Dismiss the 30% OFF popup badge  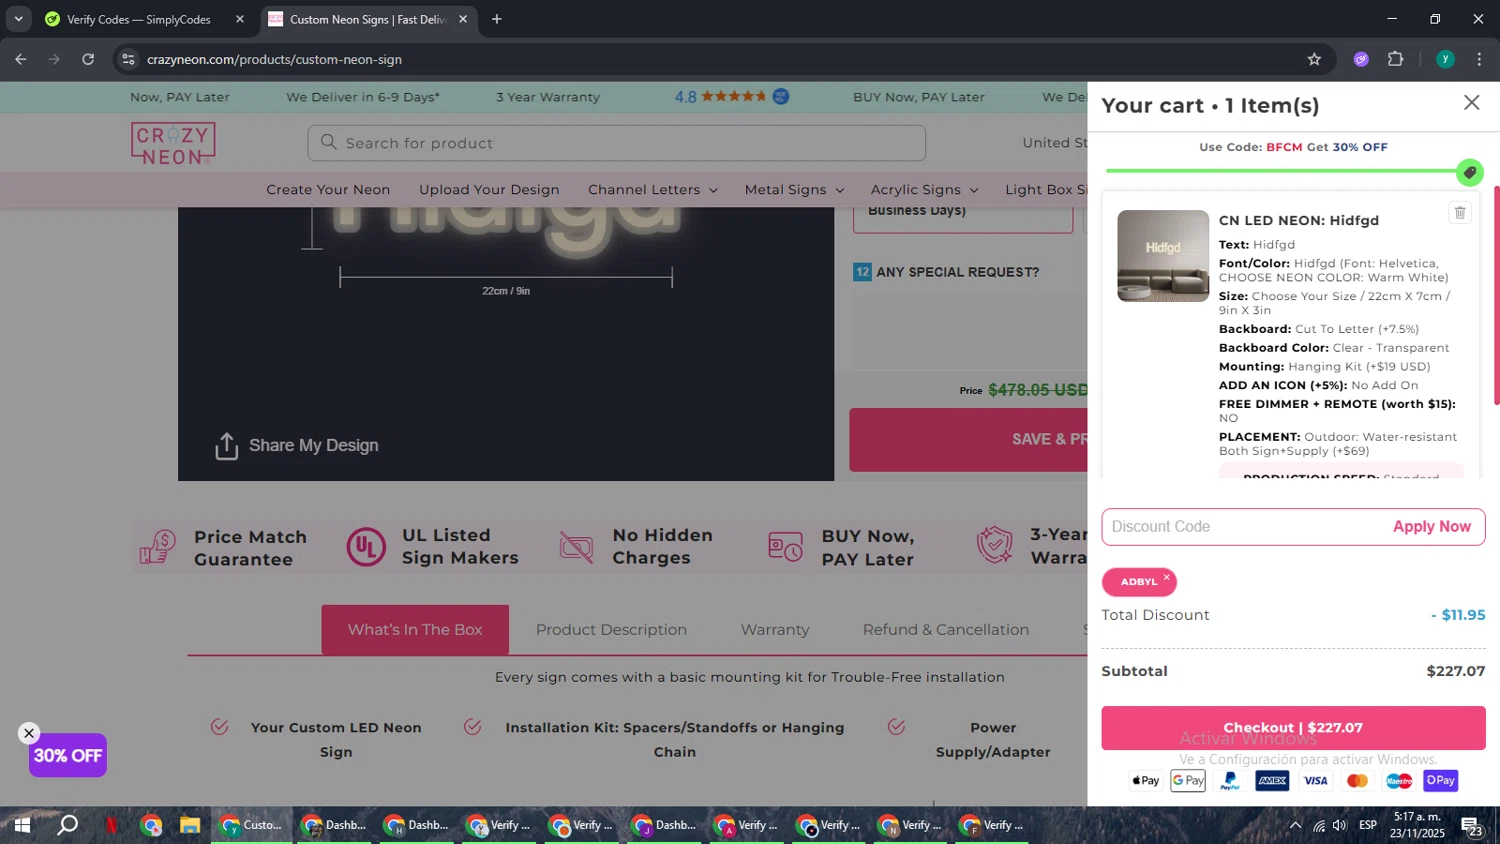point(29,733)
